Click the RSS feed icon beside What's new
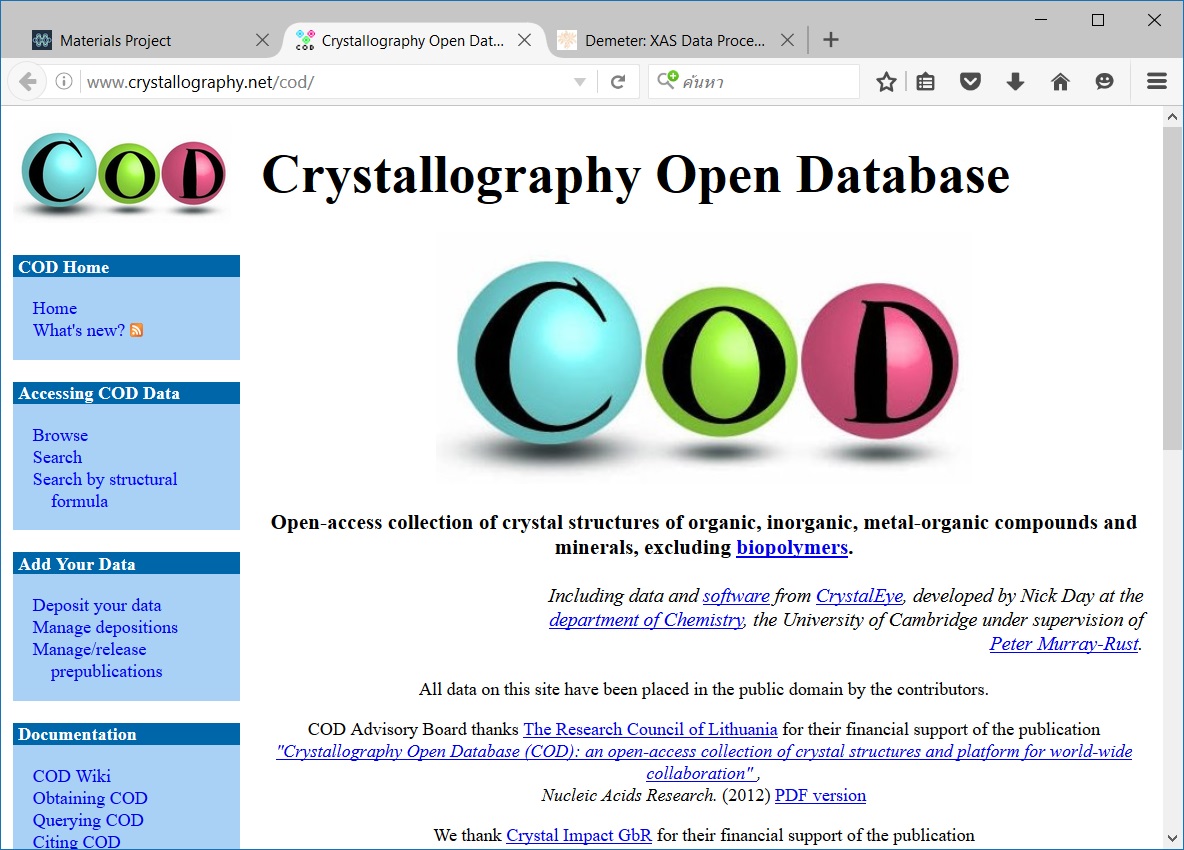1184x850 pixels. point(137,330)
